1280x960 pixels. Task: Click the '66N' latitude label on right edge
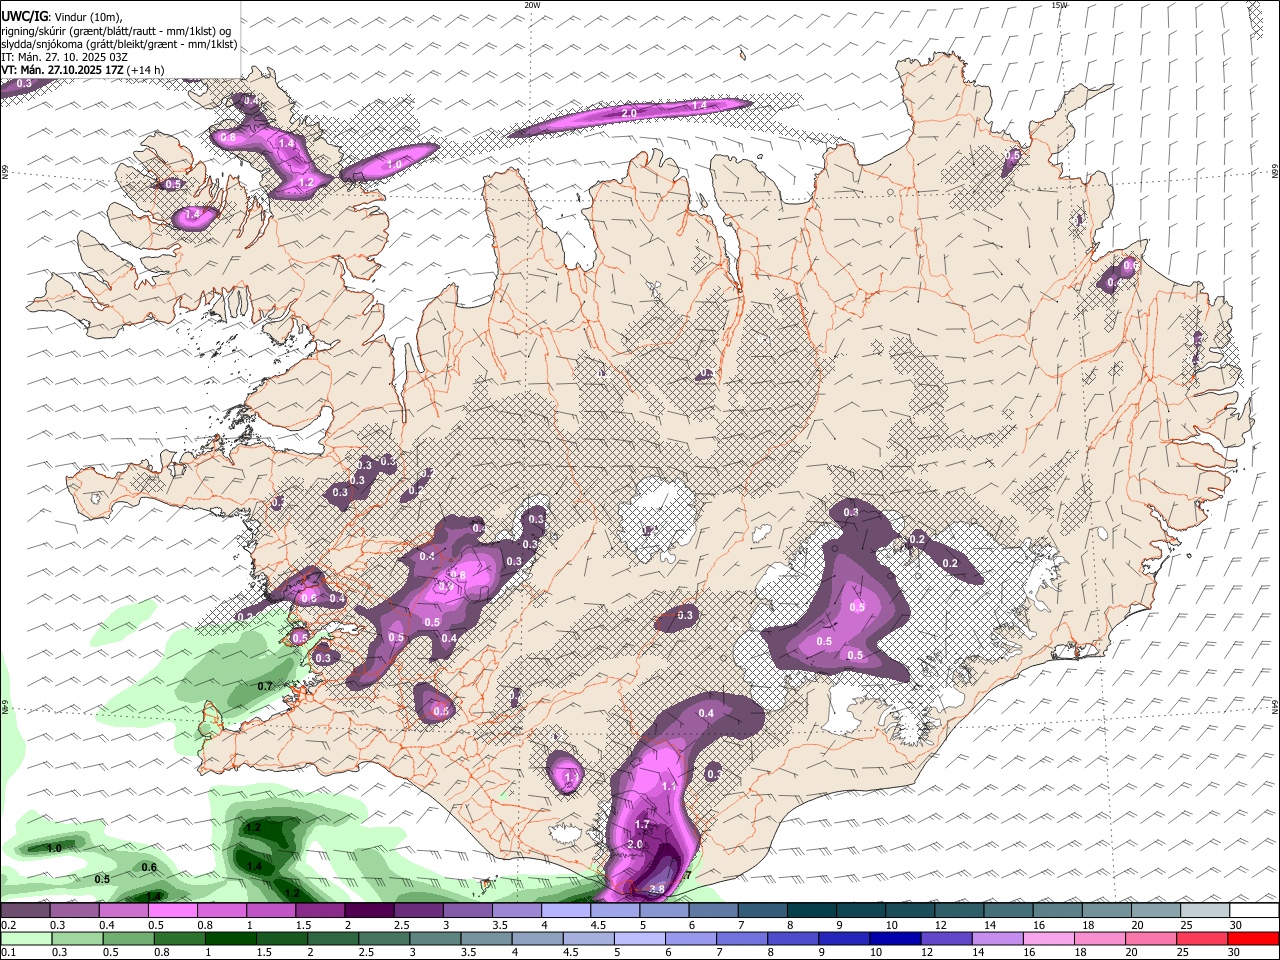[x=1275, y=172]
